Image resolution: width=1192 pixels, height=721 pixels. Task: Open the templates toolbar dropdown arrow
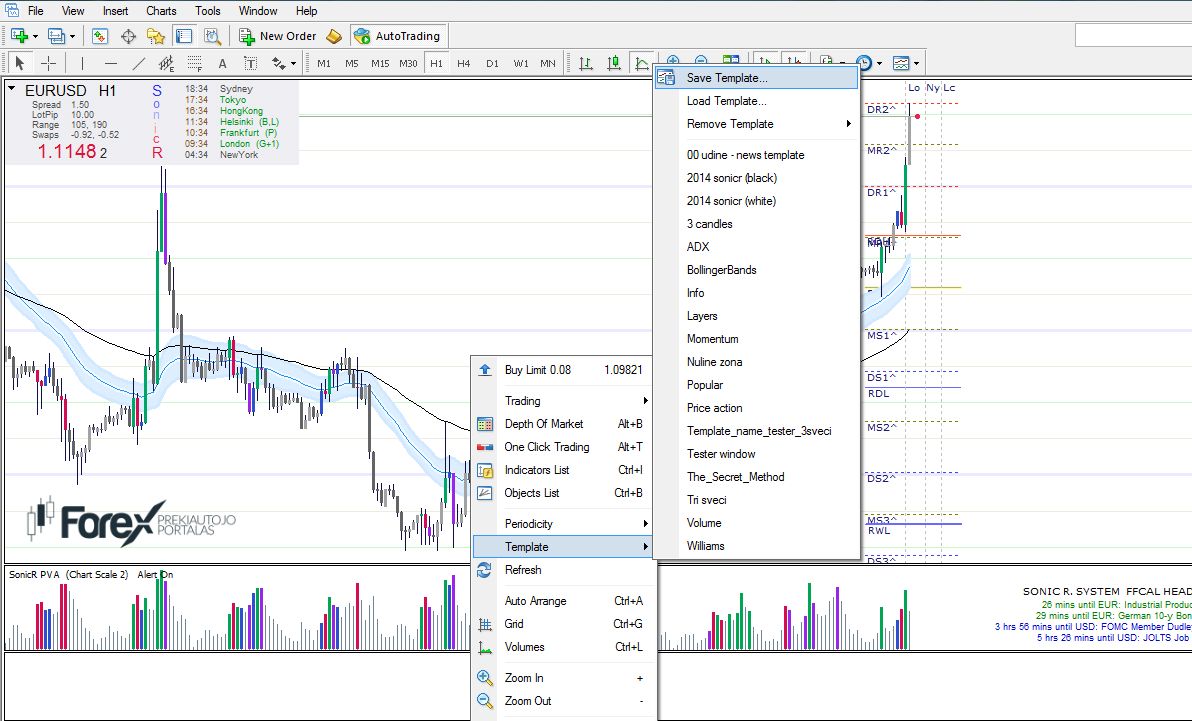click(x=917, y=64)
